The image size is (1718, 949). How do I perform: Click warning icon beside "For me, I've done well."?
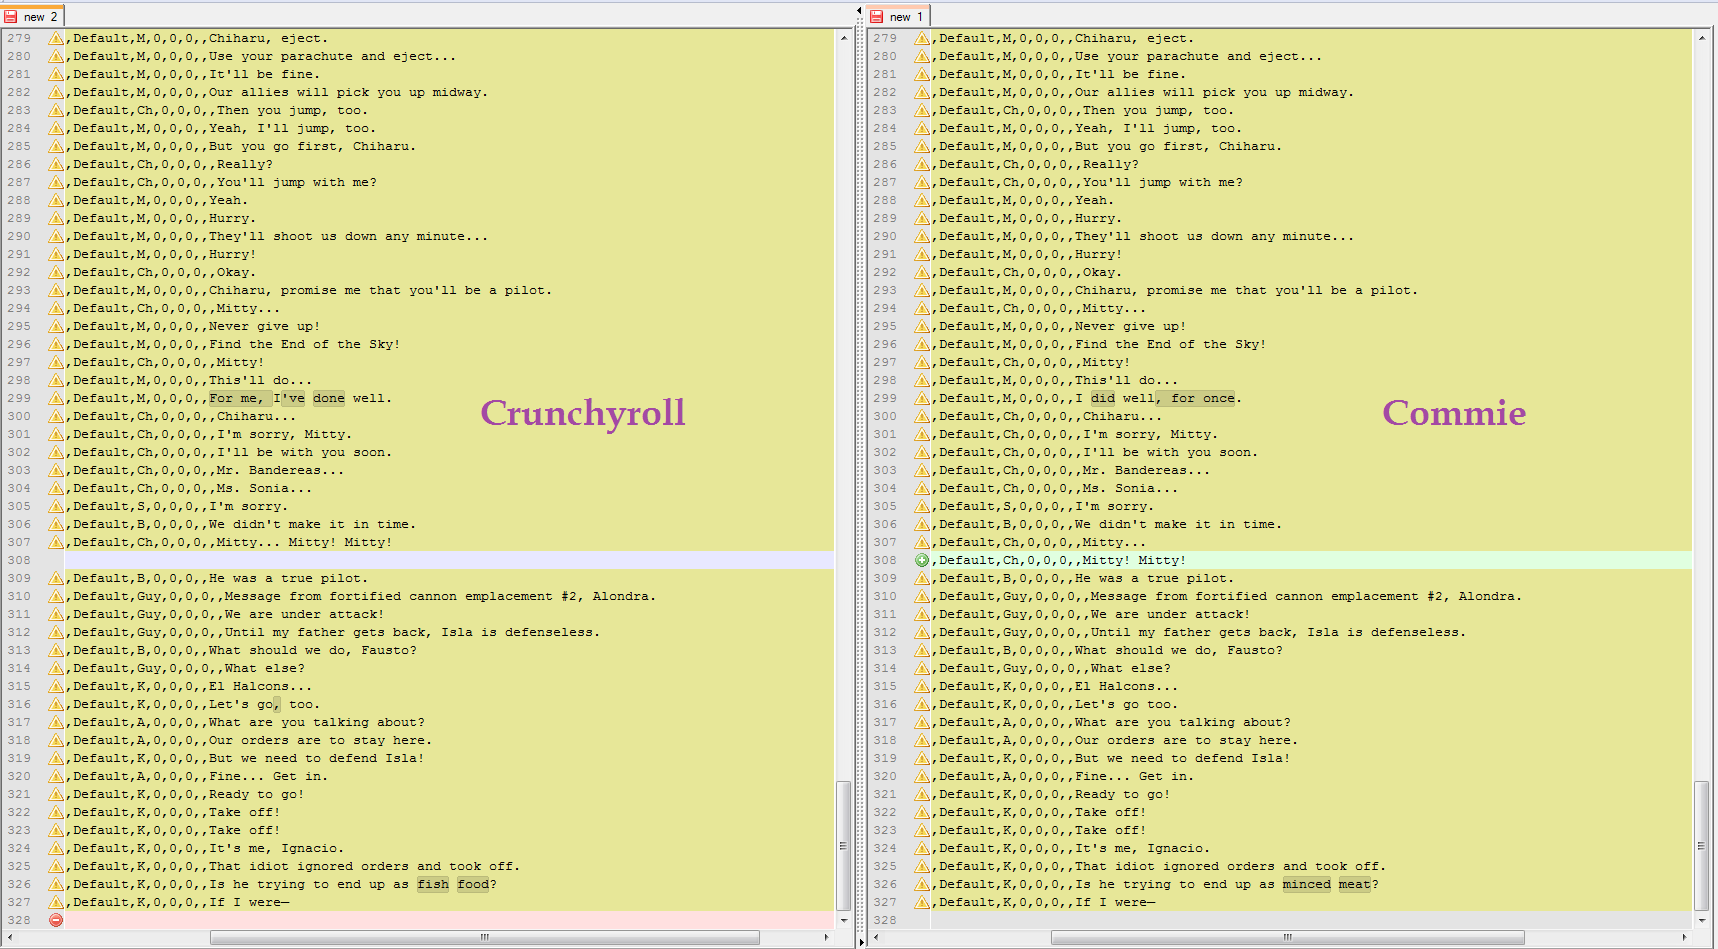click(x=56, y=398)
